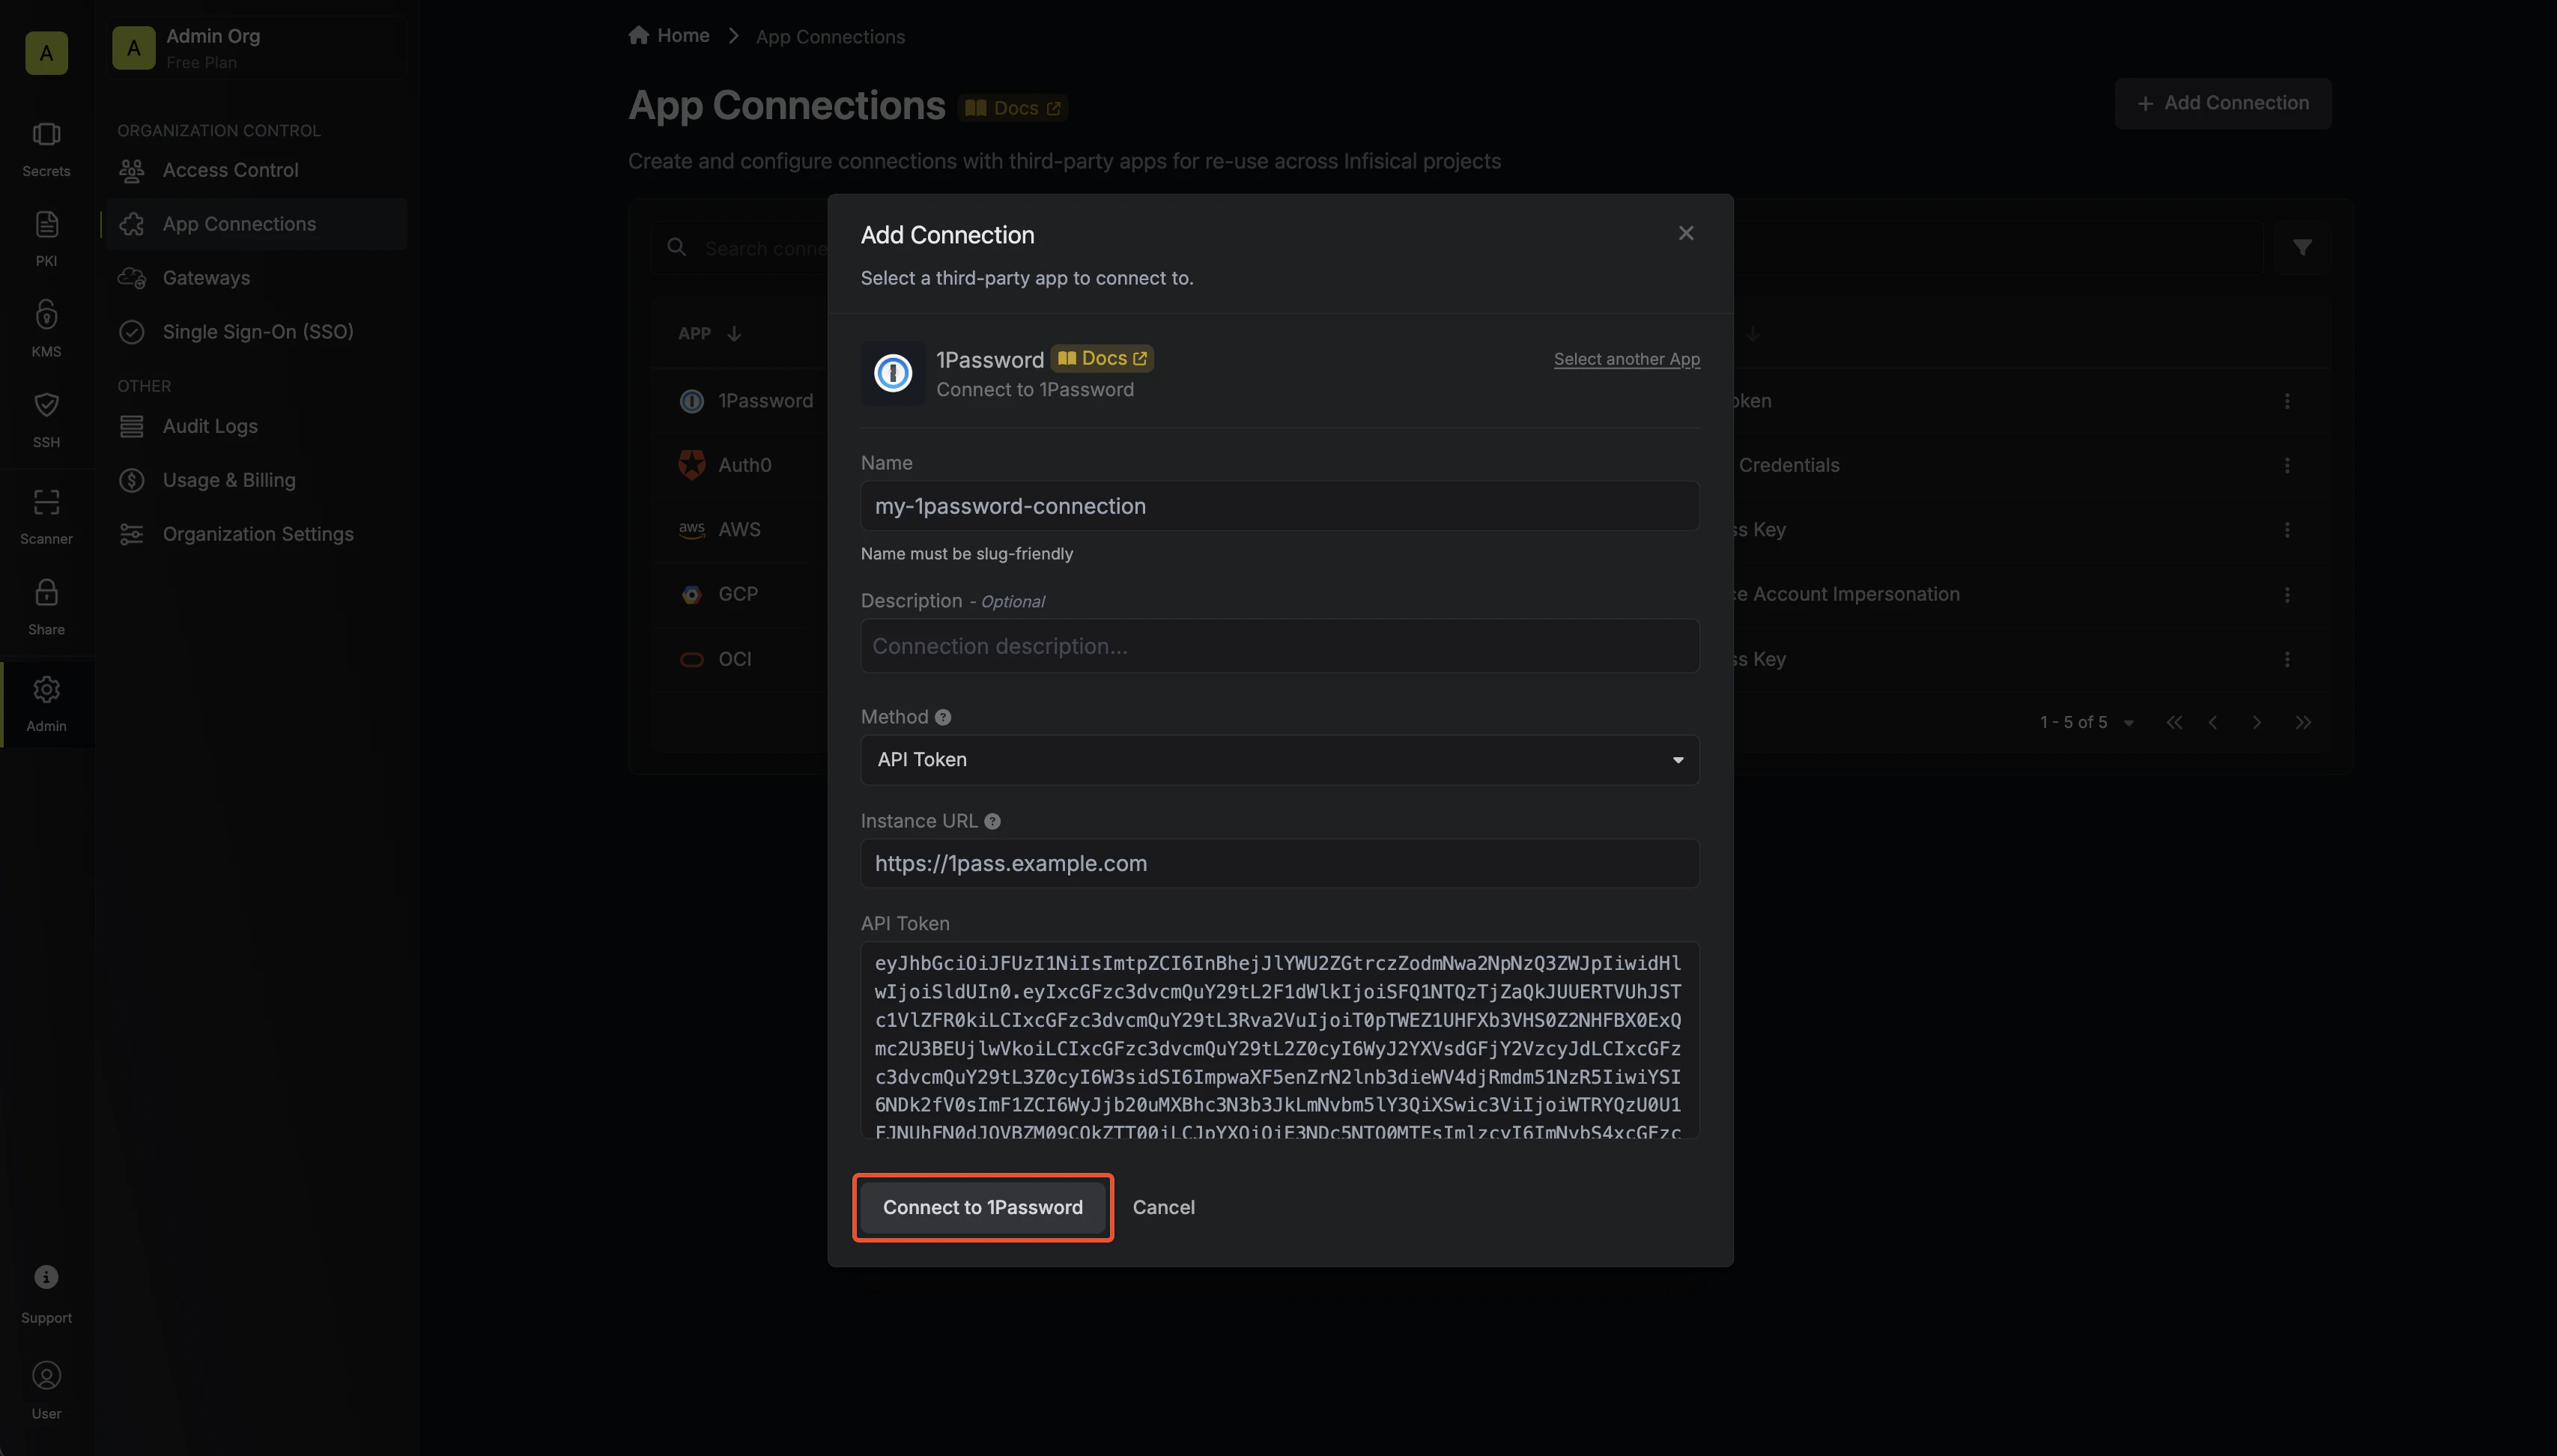Click the Name input field
Image resolution: width=2557 pixels, height=1456 pixels.
1279,506
